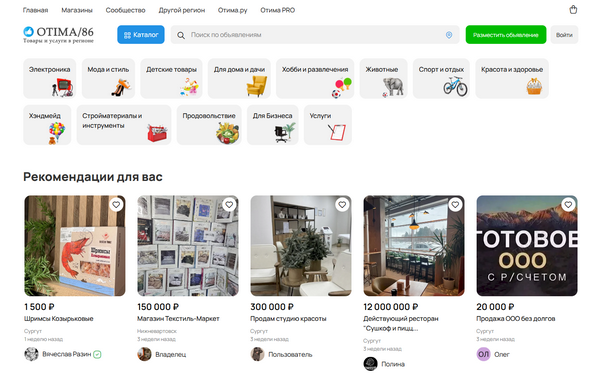Screen dimensions: 600x380
Task: Open the Спорт и отдых bicycle category
Action: [x=441, y=78]
